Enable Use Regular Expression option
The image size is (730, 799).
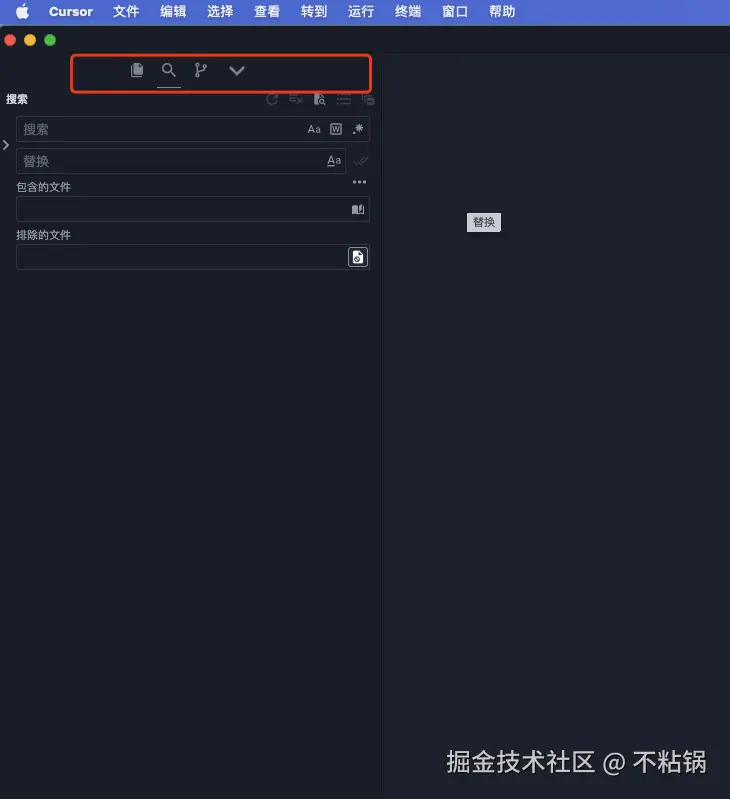pos(358,129)
